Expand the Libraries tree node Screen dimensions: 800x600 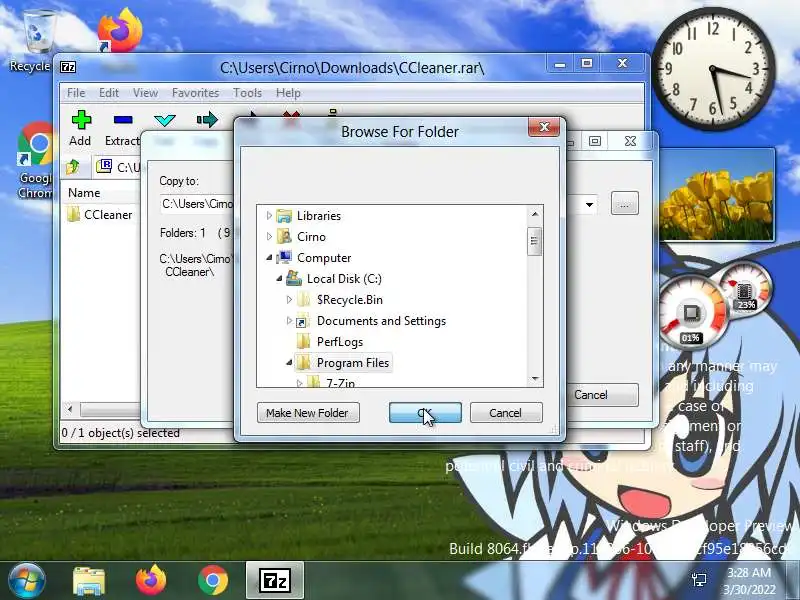(269, 216)
